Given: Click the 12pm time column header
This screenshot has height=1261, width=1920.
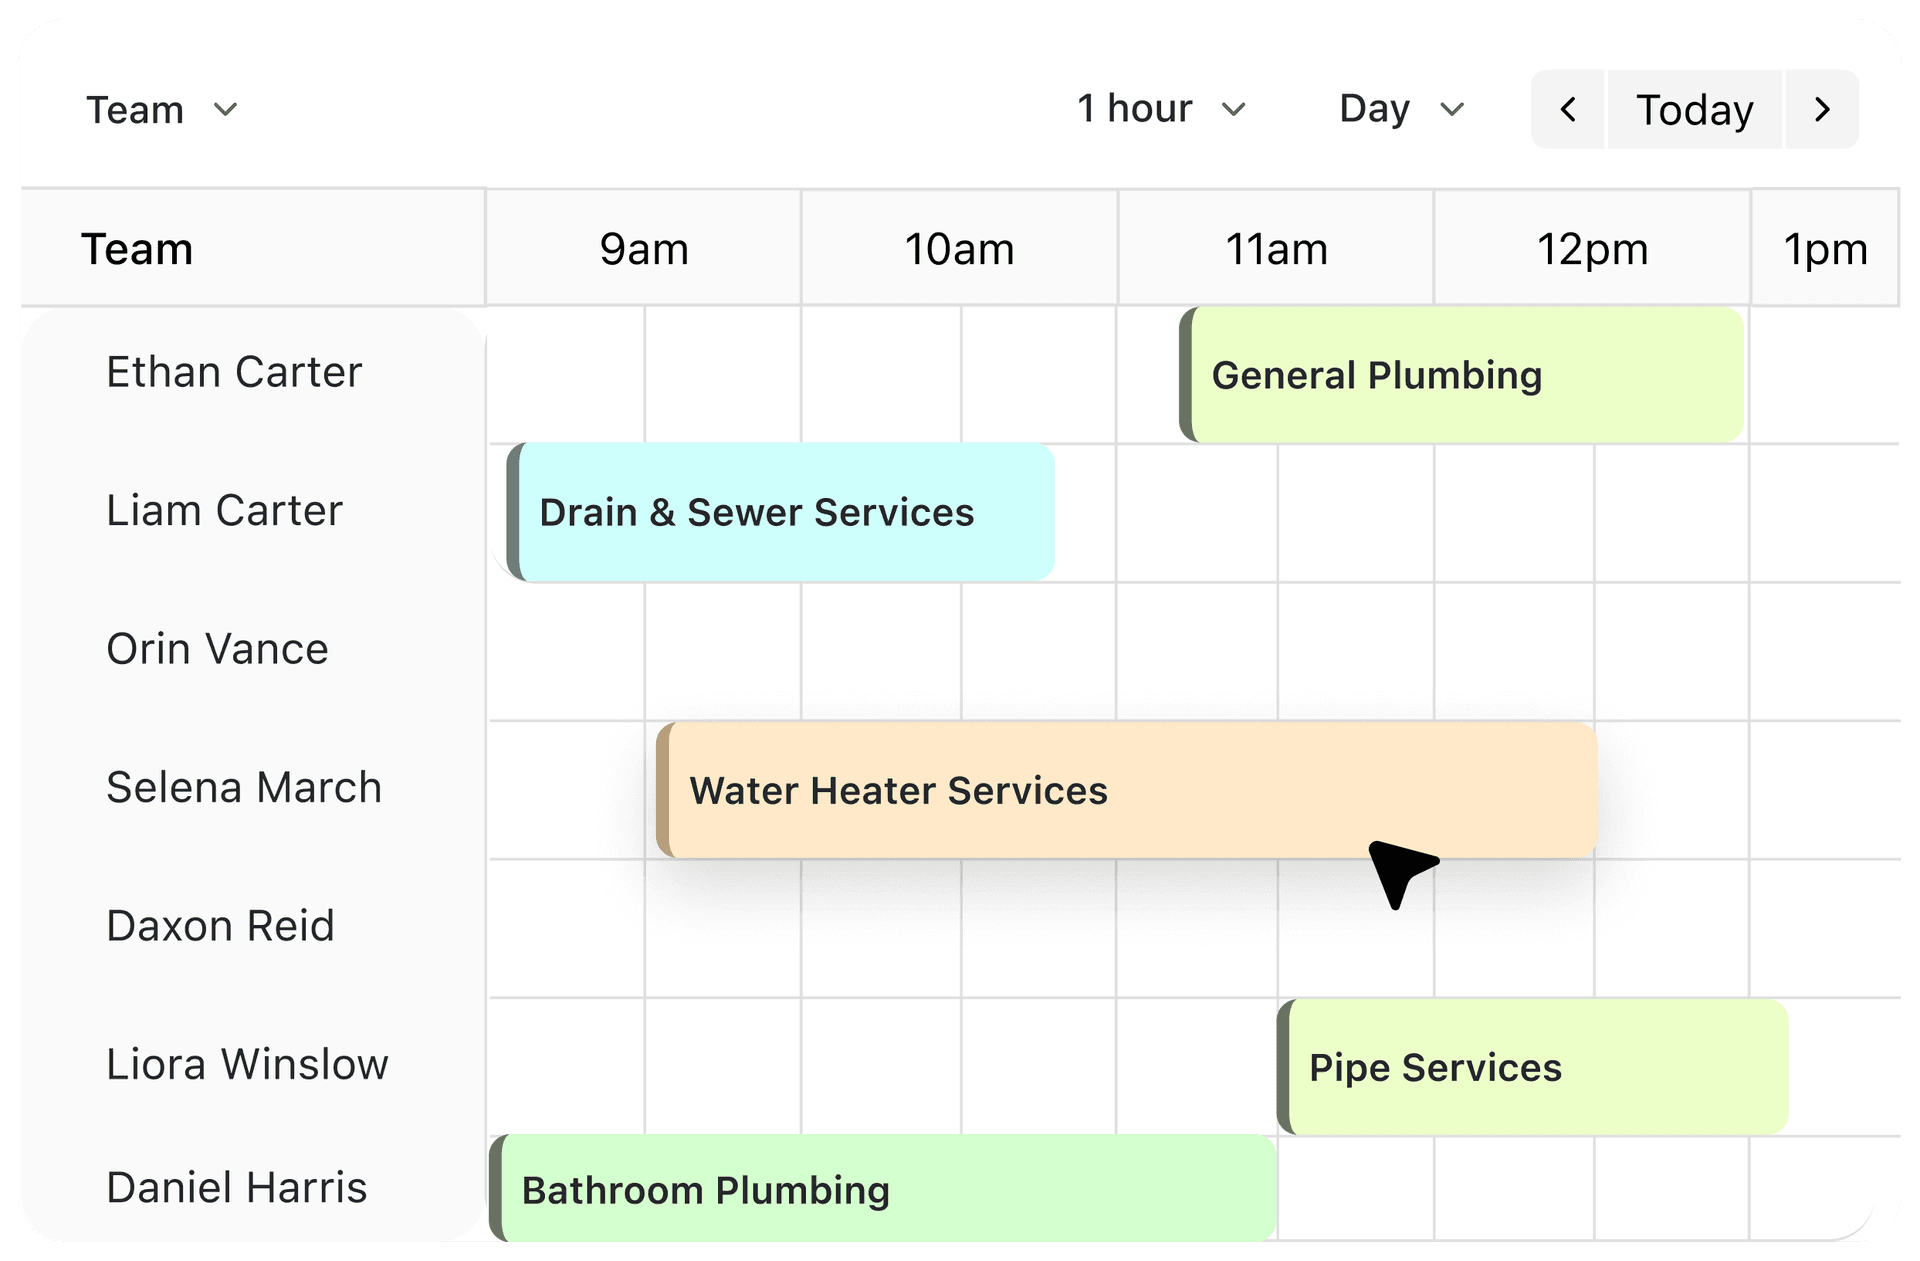Looking at the screenshot, I should [1592, 248].
